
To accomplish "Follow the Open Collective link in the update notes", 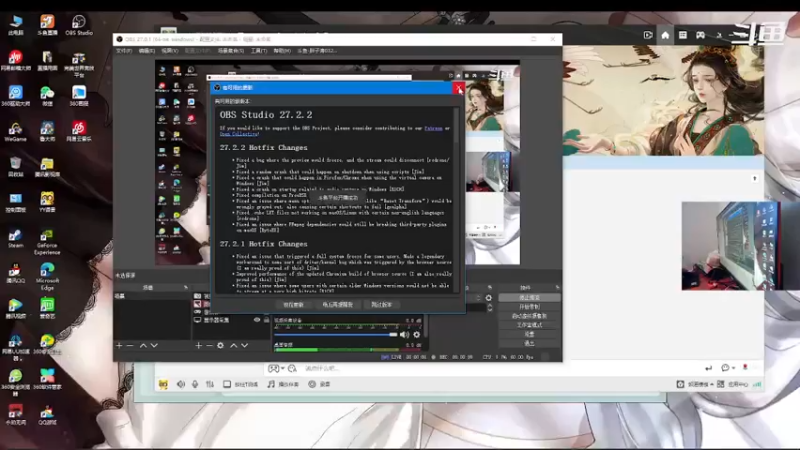I will click(x=238, y=134).
